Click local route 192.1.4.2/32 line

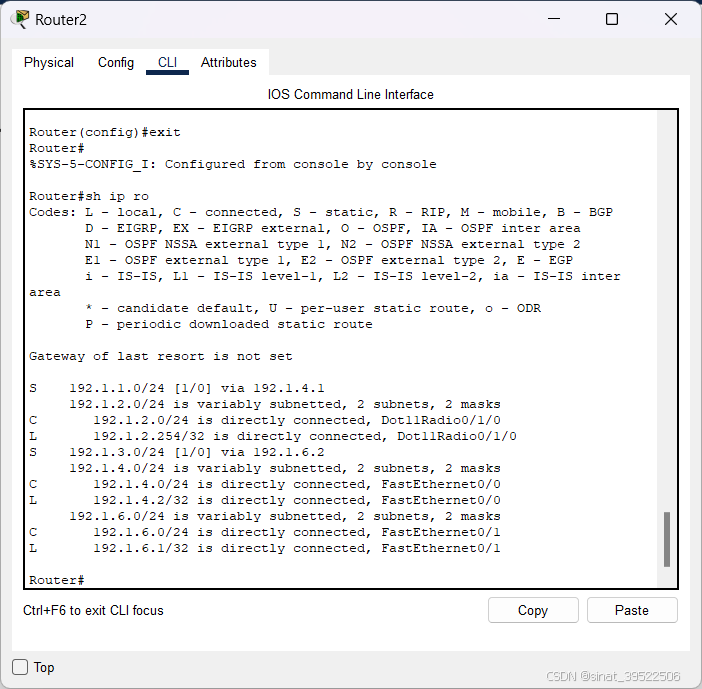coord(265,500)
